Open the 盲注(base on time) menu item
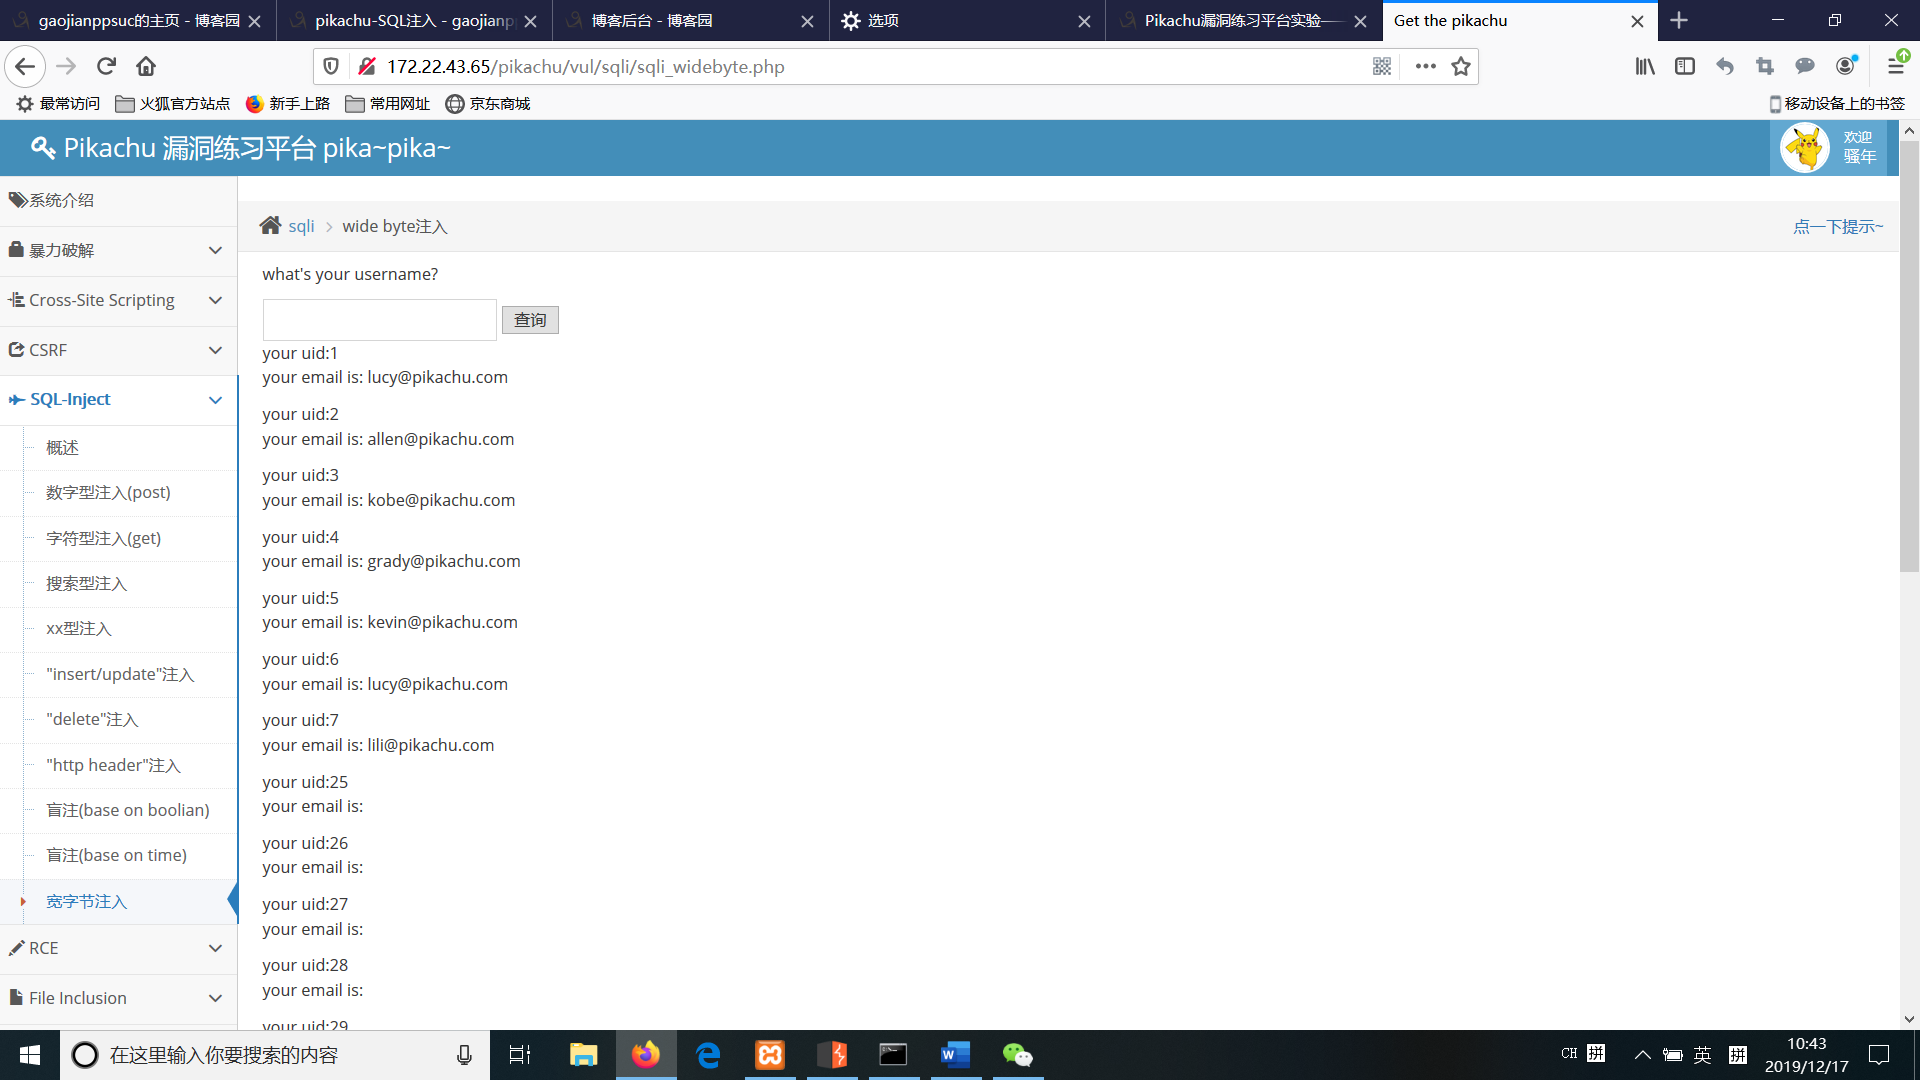Screen dimensions: 1920x1080 click(x=116, y=855)
